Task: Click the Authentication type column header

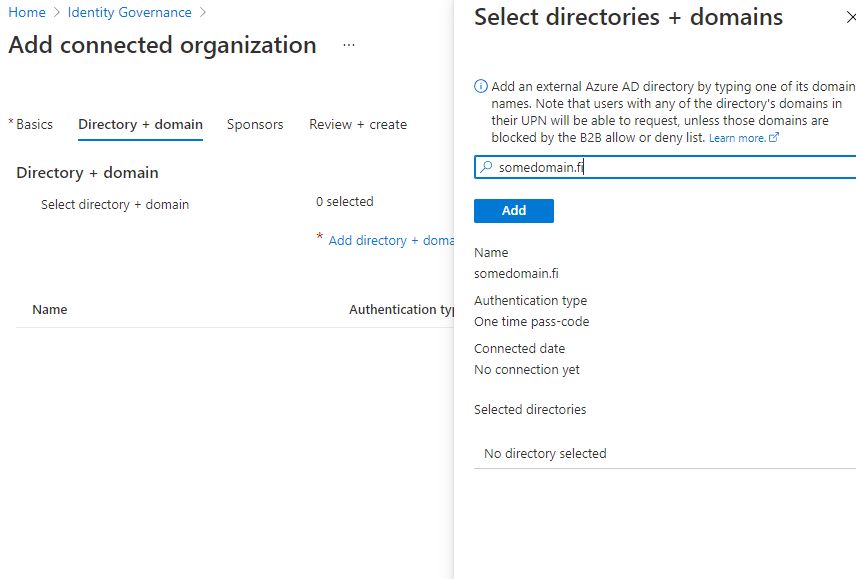Action: click(x=401, y=310)
